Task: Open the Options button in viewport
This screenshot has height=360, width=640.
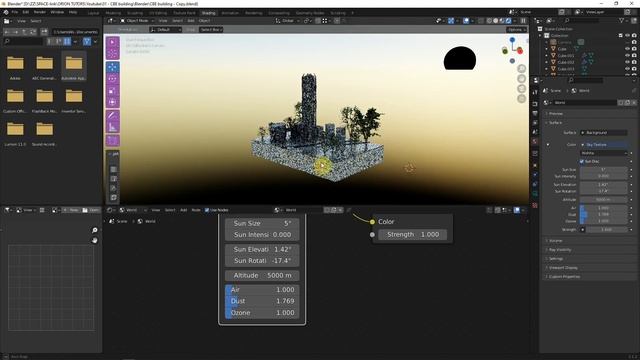Action: click(516, 29)
